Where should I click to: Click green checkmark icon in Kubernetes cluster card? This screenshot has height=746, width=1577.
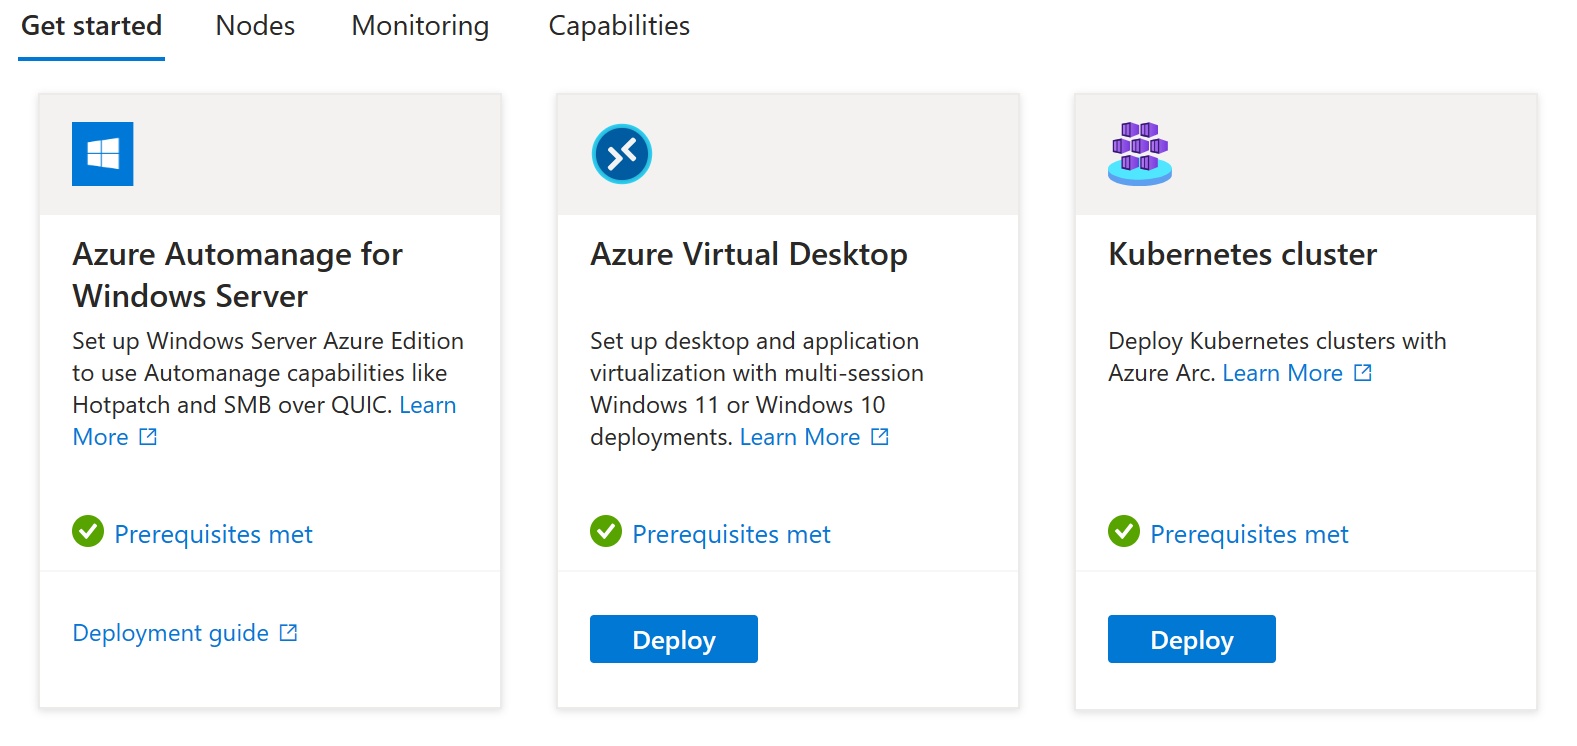click(x=1124, y=532)
